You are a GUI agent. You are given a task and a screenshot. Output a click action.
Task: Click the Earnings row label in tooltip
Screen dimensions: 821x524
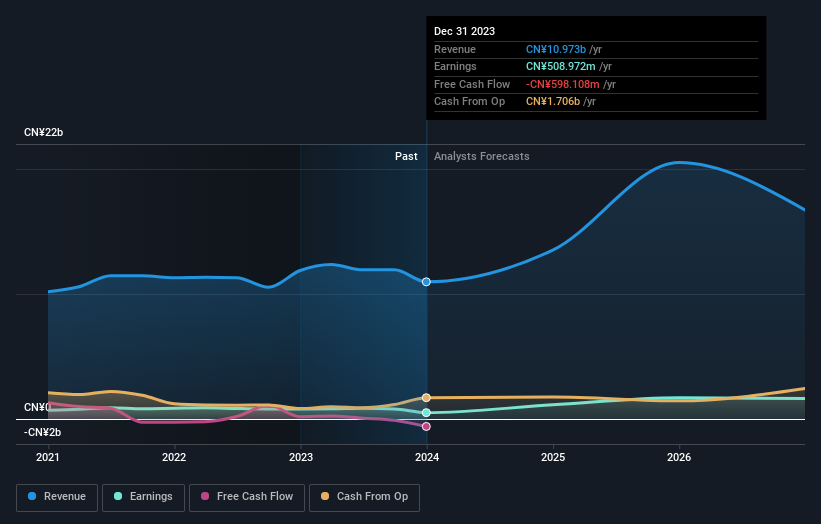tap(456, 66)
